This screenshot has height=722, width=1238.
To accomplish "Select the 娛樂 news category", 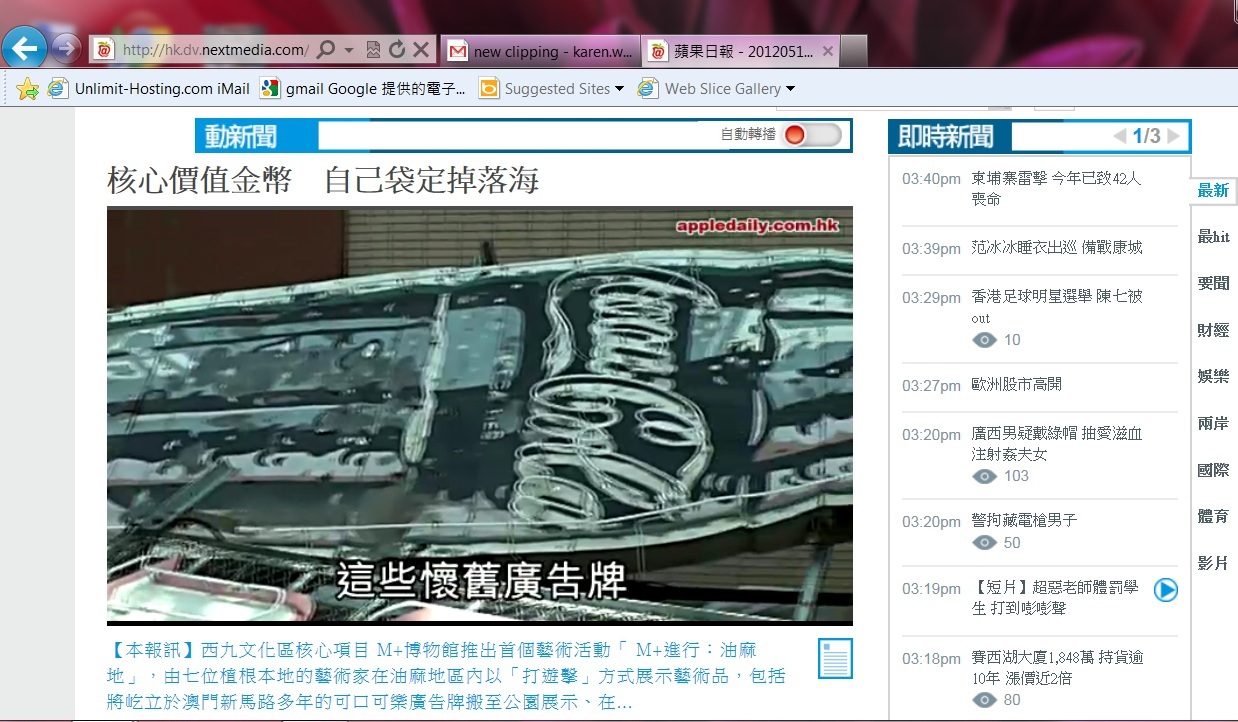I will coord(1213,376).
